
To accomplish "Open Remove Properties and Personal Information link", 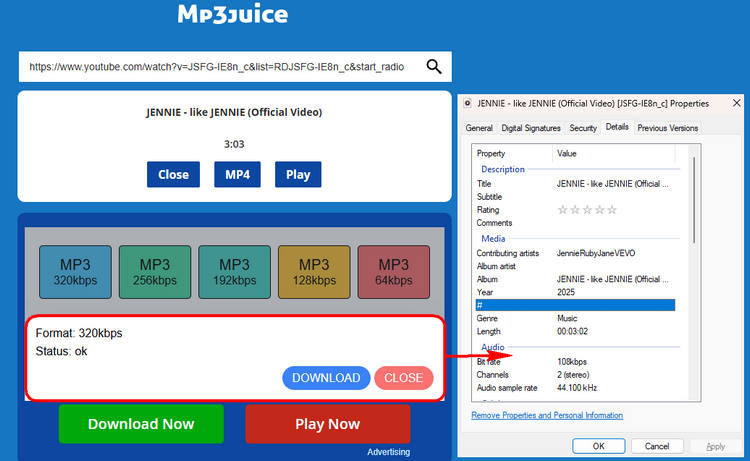I will pos(547,415).
